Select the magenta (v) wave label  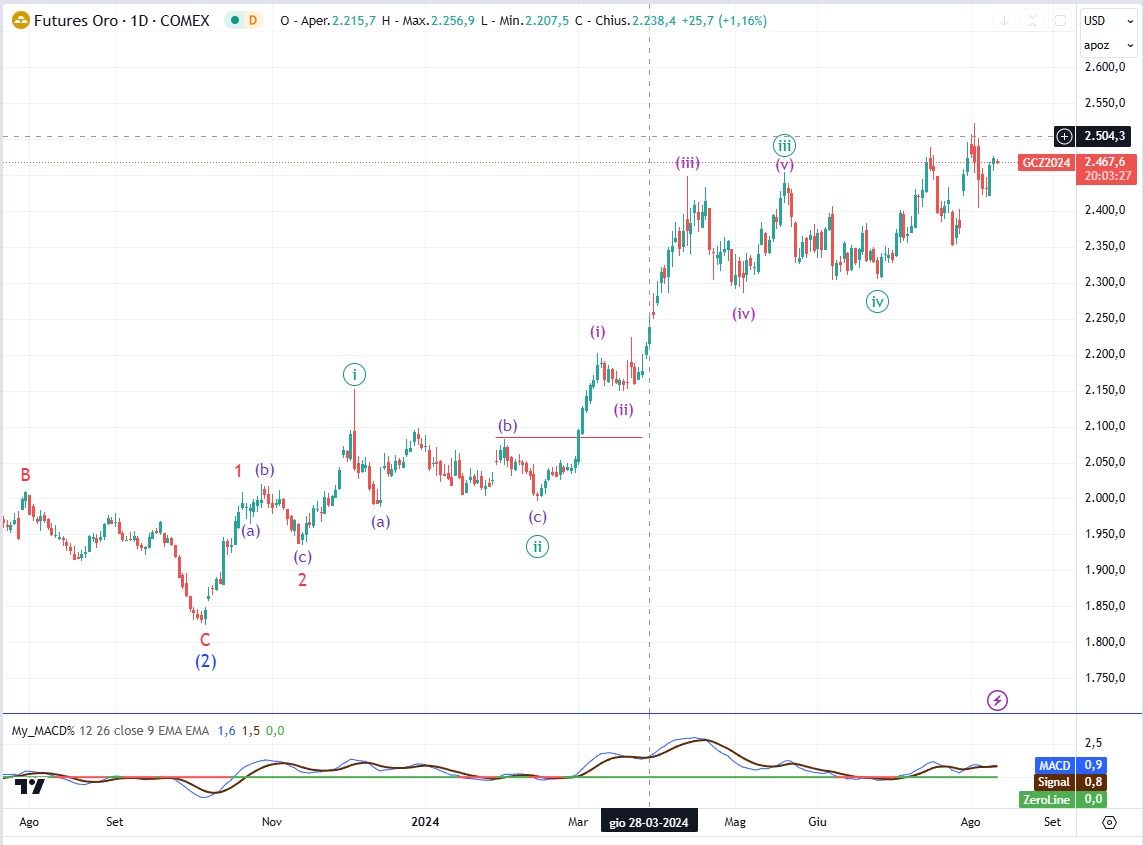point(784,166)
